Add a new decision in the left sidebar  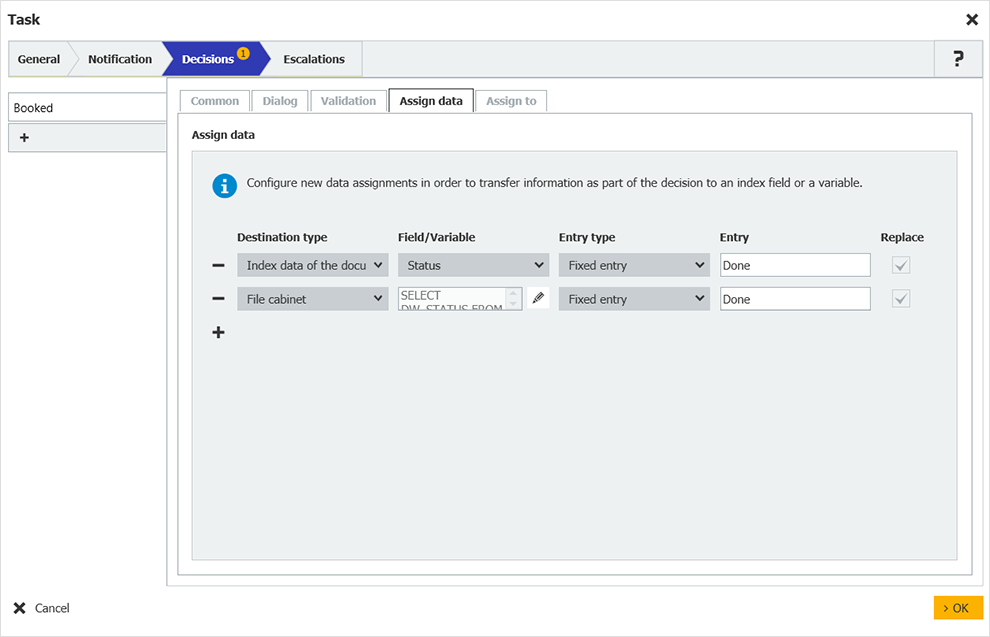click(x=24, y=137)
